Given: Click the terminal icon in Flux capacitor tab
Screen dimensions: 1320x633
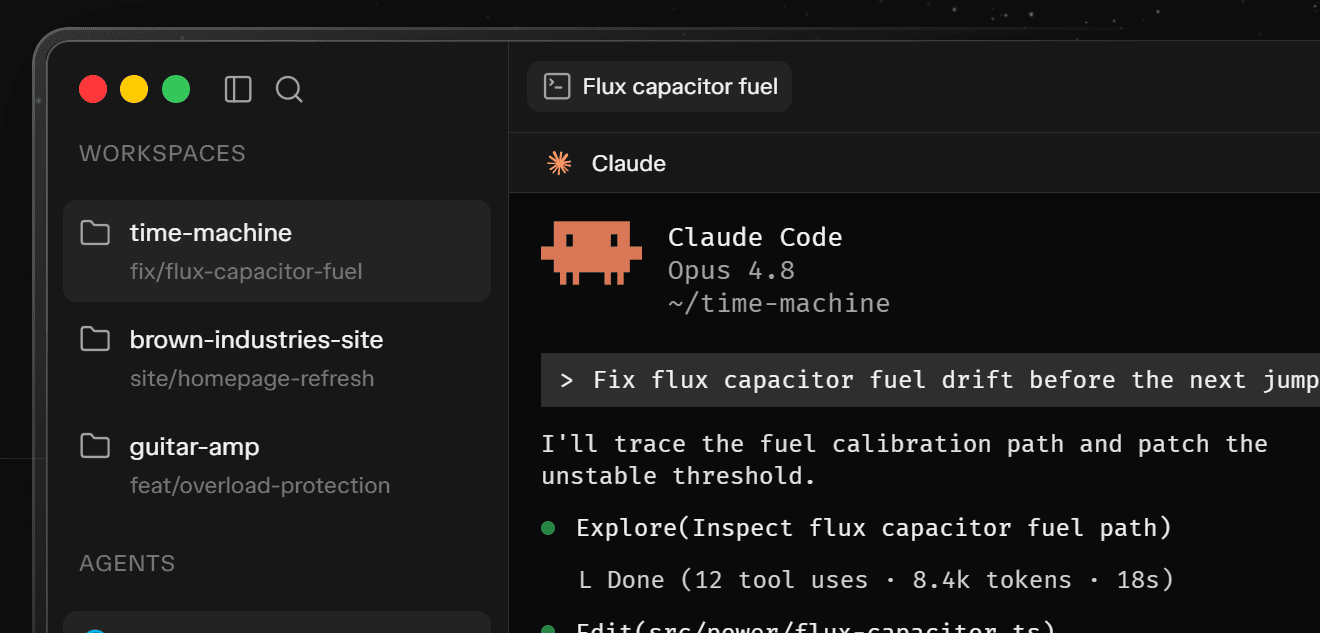Looking at the screenshot, I should [557, 87].
